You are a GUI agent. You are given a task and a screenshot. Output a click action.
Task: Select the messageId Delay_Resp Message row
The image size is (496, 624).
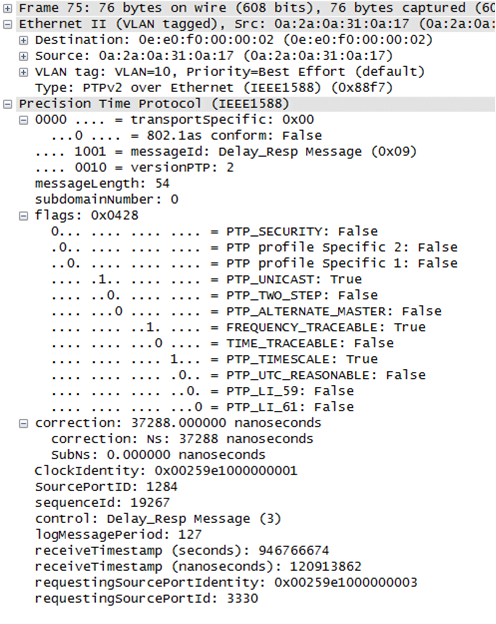pyautogui.click(x=226, y=152)
